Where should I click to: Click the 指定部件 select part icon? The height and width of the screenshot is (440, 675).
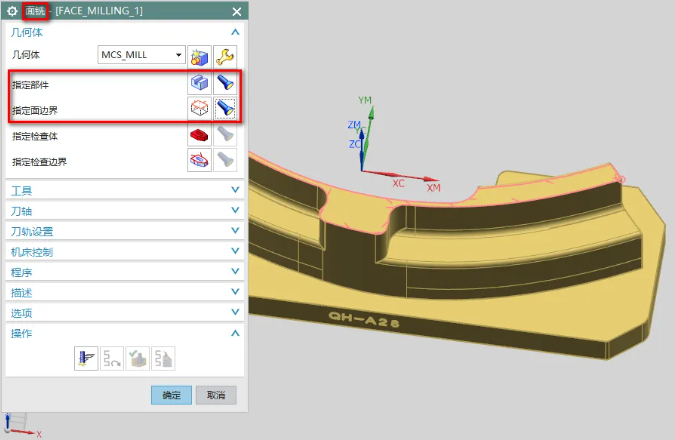(x=200, y=84)
